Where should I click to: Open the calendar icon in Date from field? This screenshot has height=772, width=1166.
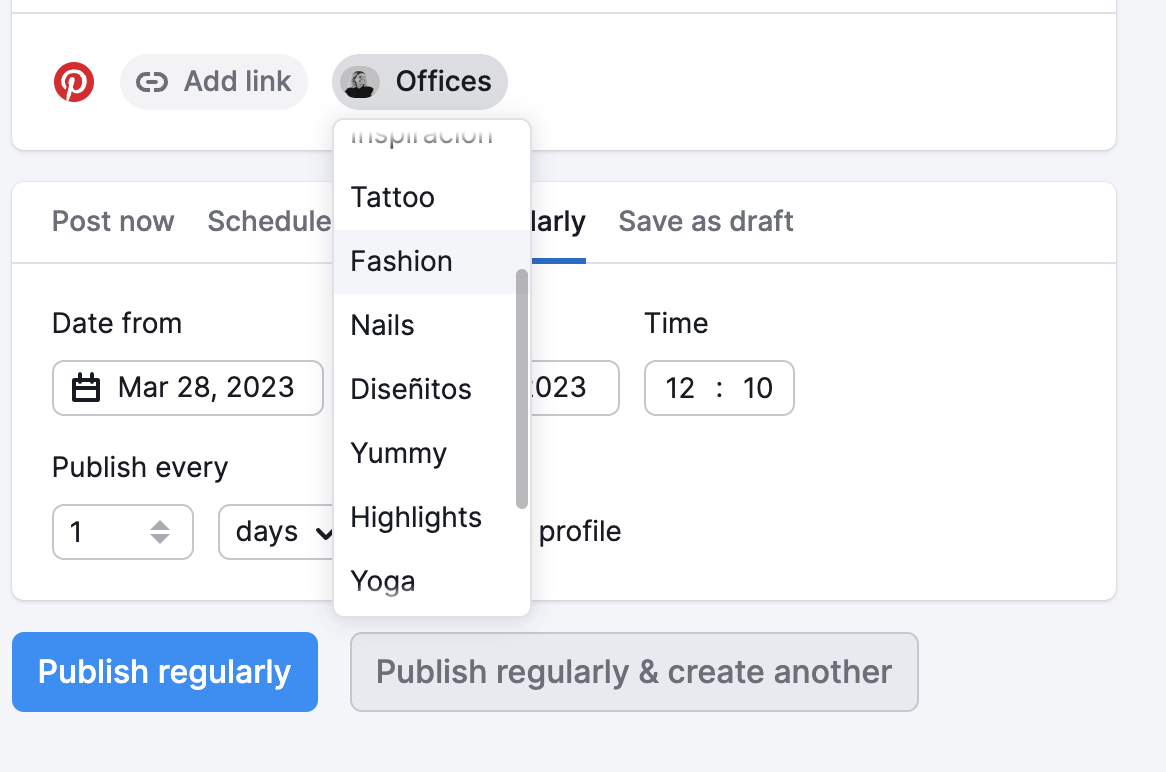tap(88, 388)
